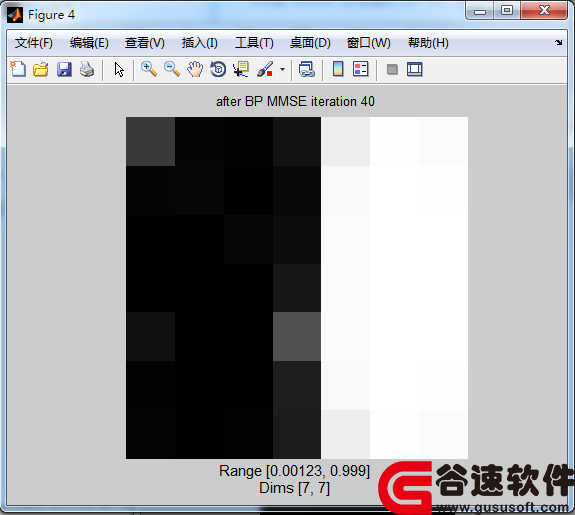Click the Link Plot icon
The width and height of the screenshot is (575, 515).
(x=307, y=69)
